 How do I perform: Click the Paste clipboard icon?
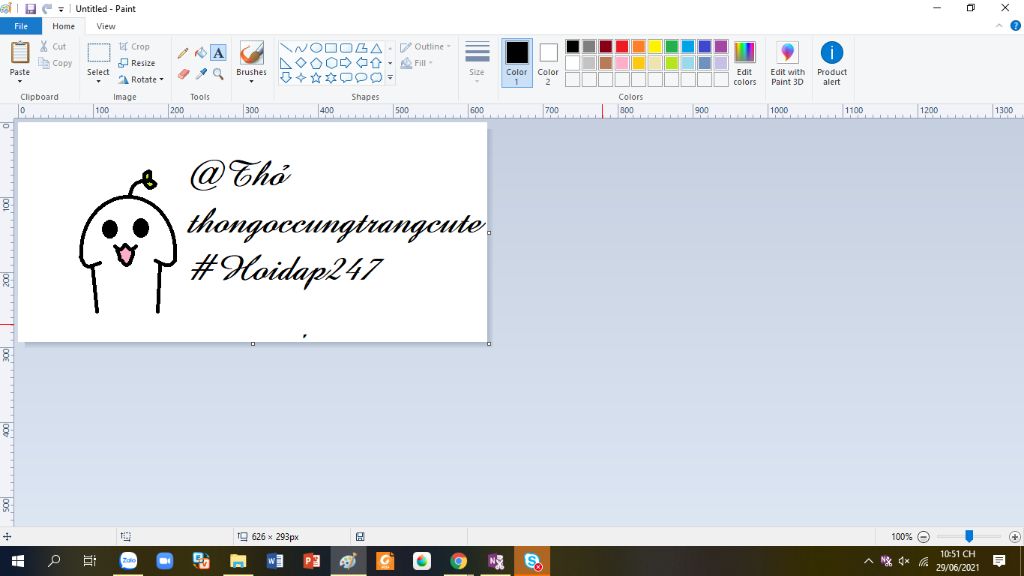[20, 53]
